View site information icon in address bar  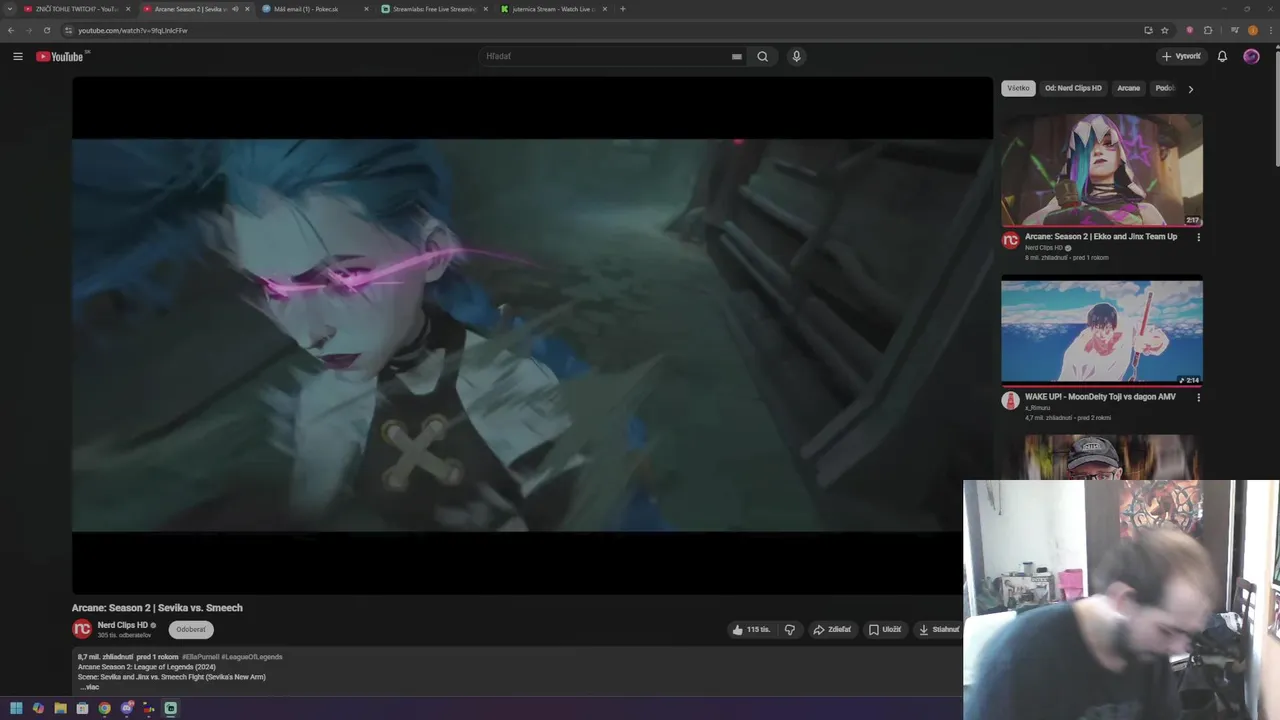coord(68,30)
